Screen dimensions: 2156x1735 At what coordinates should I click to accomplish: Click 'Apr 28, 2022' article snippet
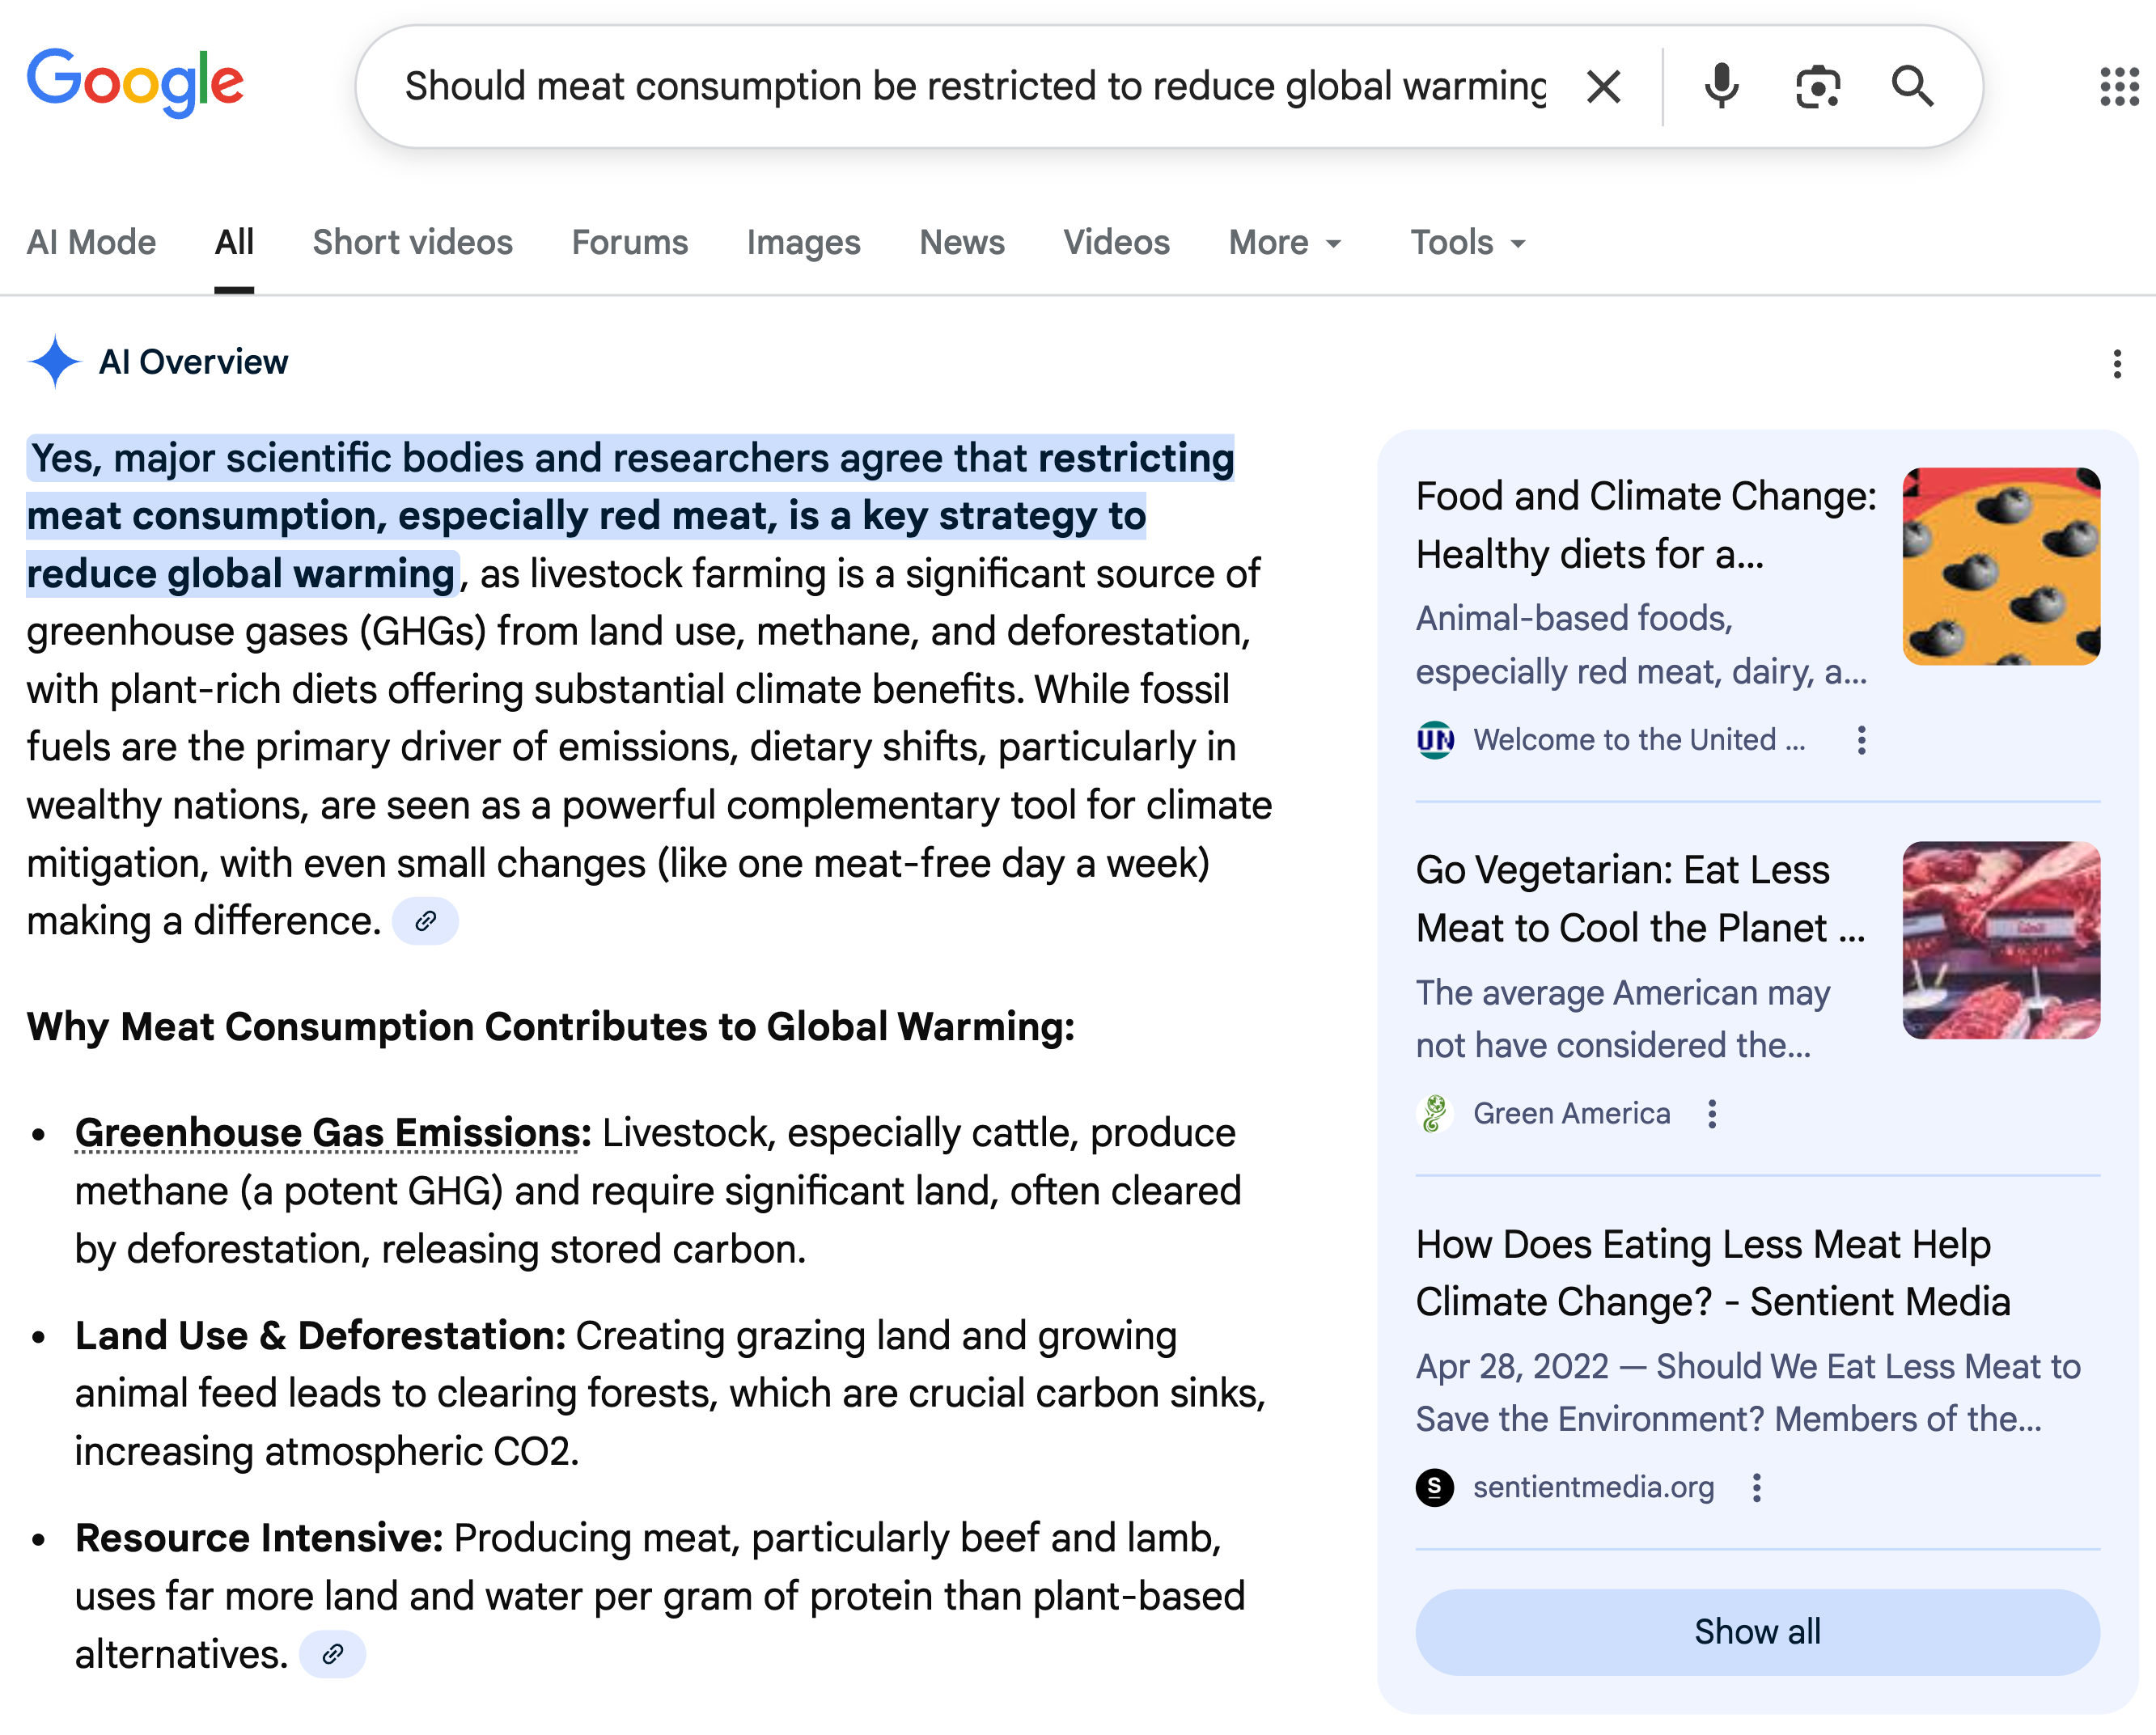click(1748, 1393)
